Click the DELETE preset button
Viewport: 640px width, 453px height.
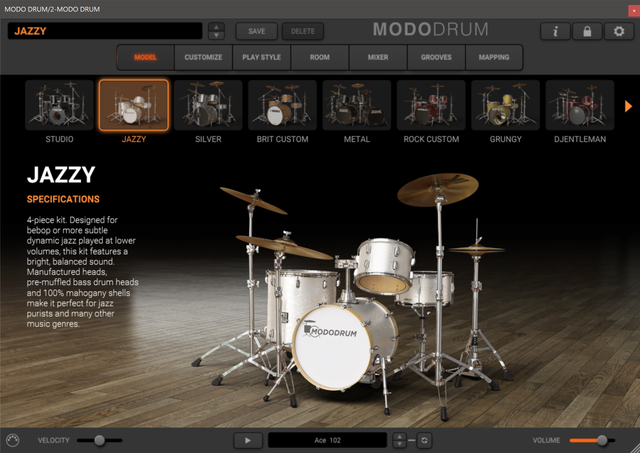pos(303,31)
